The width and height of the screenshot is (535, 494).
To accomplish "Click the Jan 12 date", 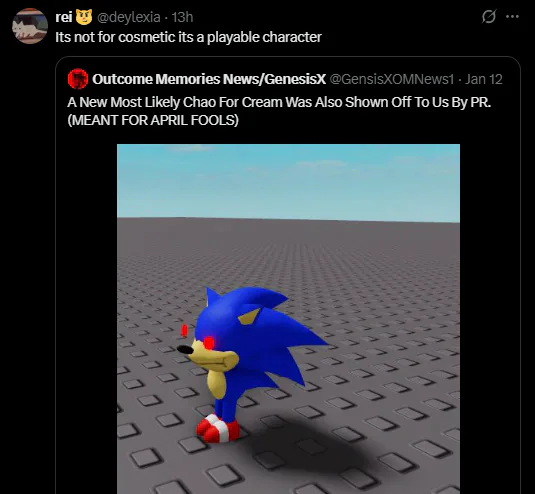I will (483, 79).
